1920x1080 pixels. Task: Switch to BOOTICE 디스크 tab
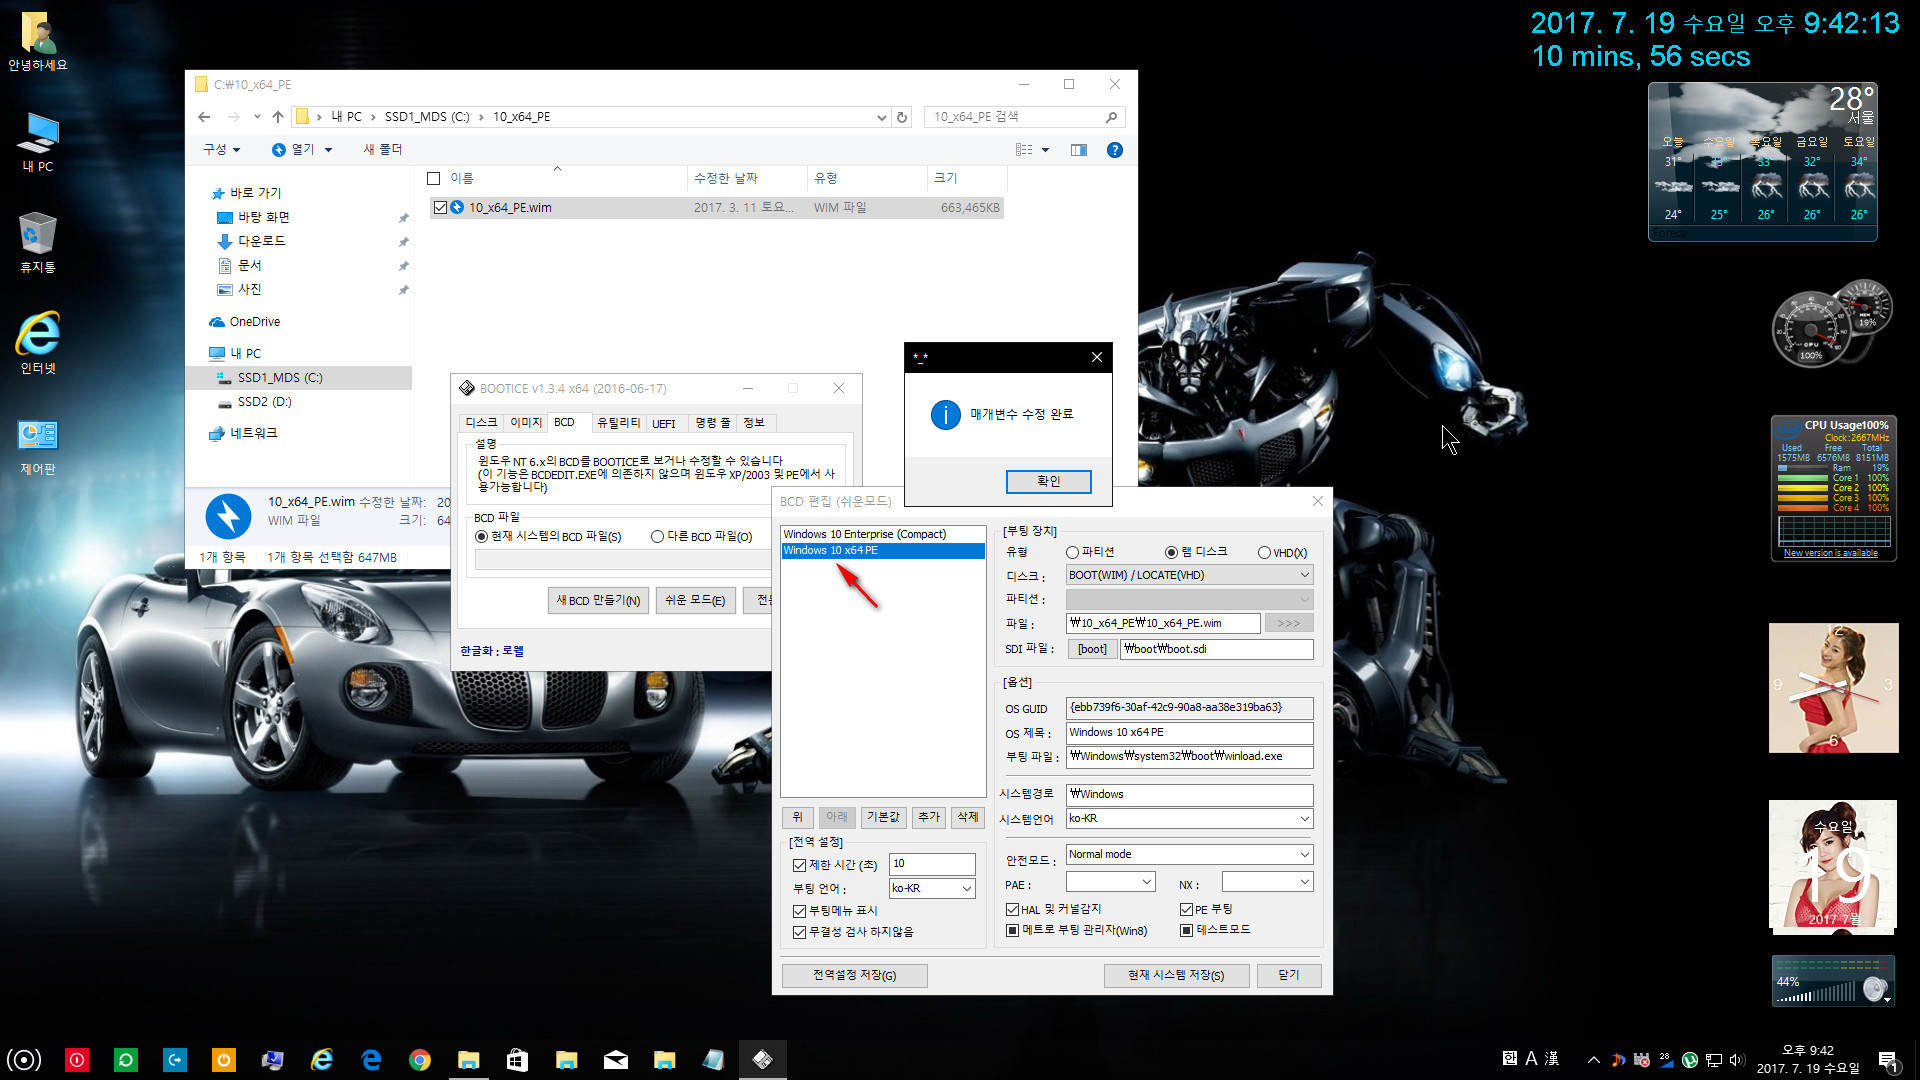click(481, 423)
